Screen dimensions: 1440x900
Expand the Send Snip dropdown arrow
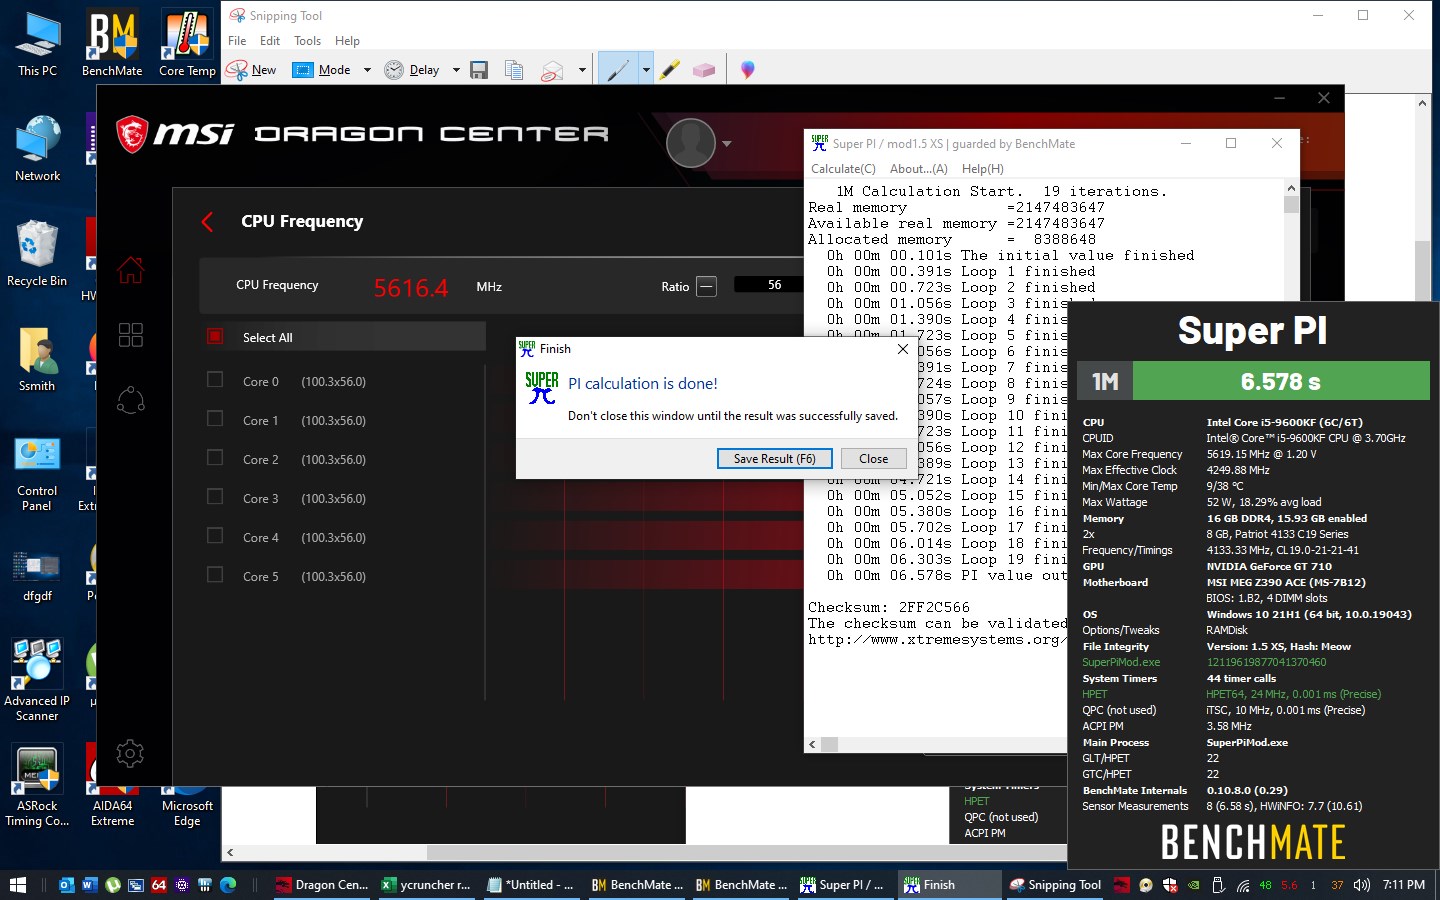[x=582, y=70]
